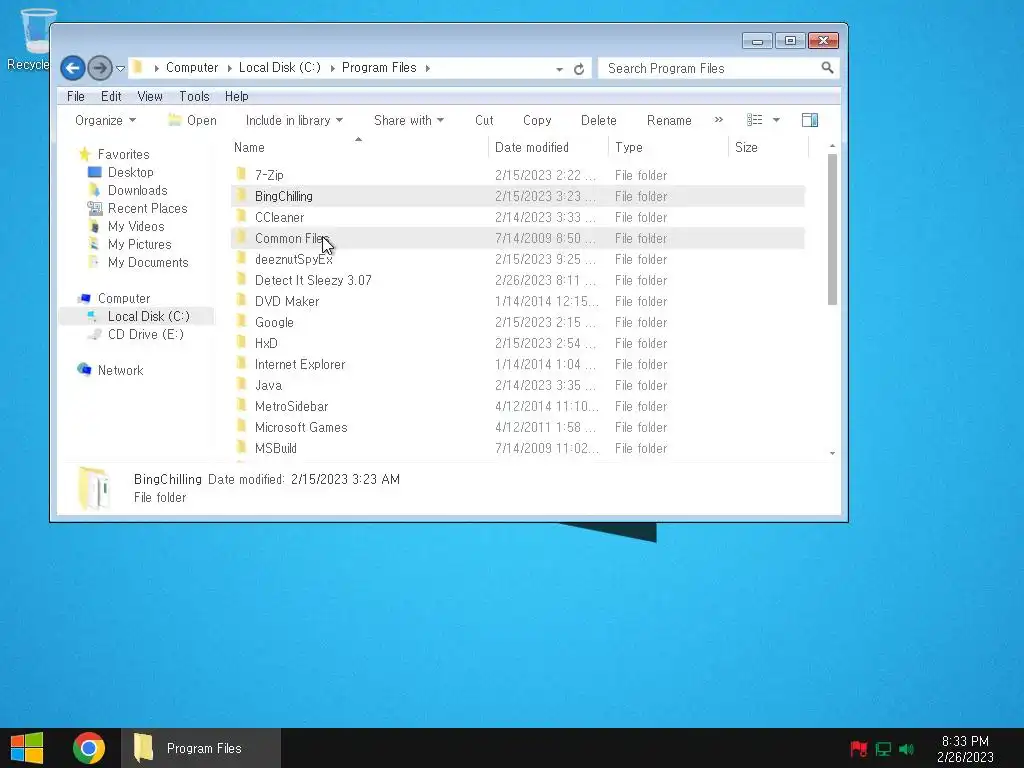This screenshot has width=1024, height=768.
Task: Change view with the view icon
Action: point(754,120)
